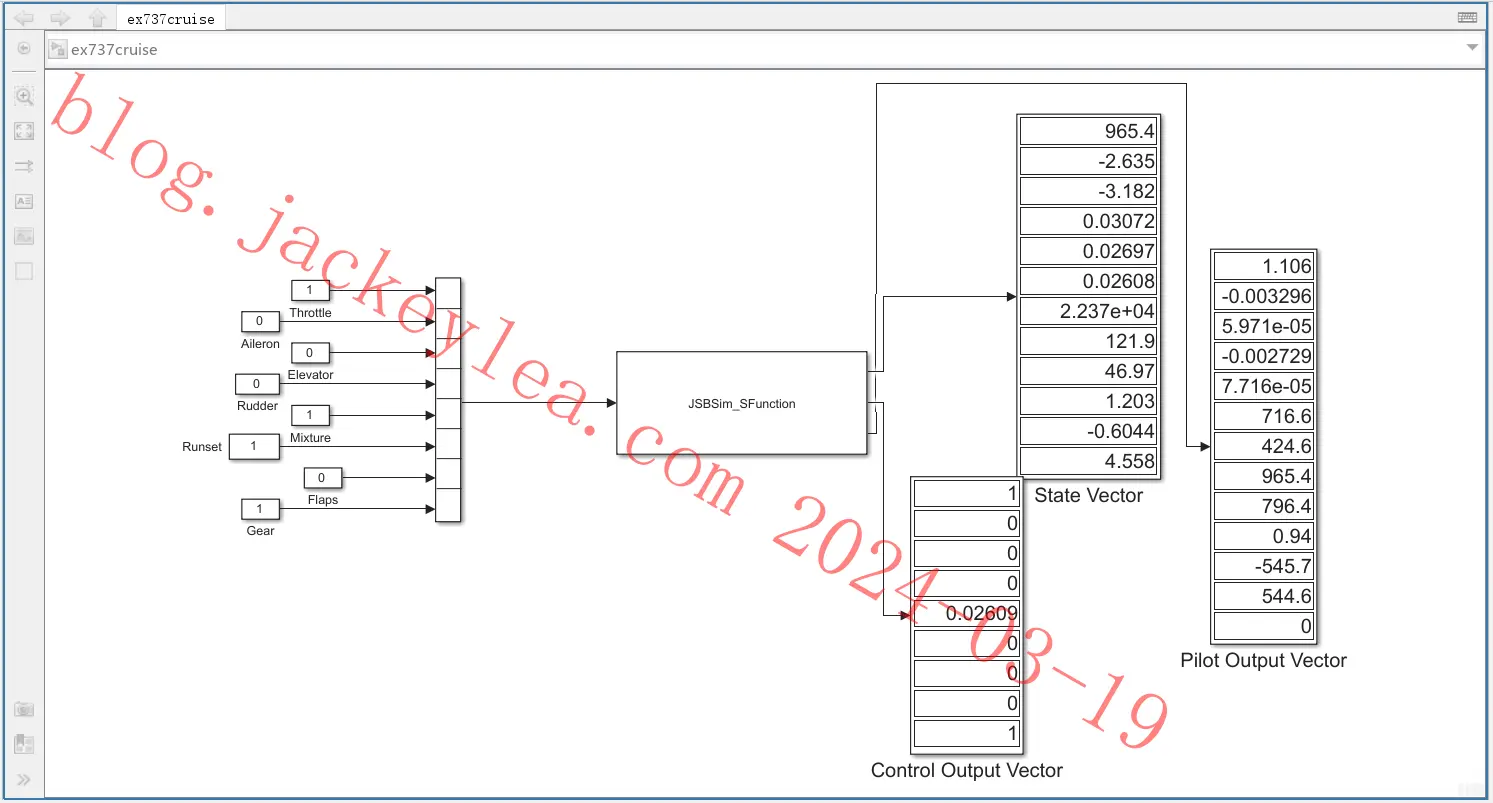Go up to parent with up arrow
This screenshot has height=803, width=1493.
[97, 18]
